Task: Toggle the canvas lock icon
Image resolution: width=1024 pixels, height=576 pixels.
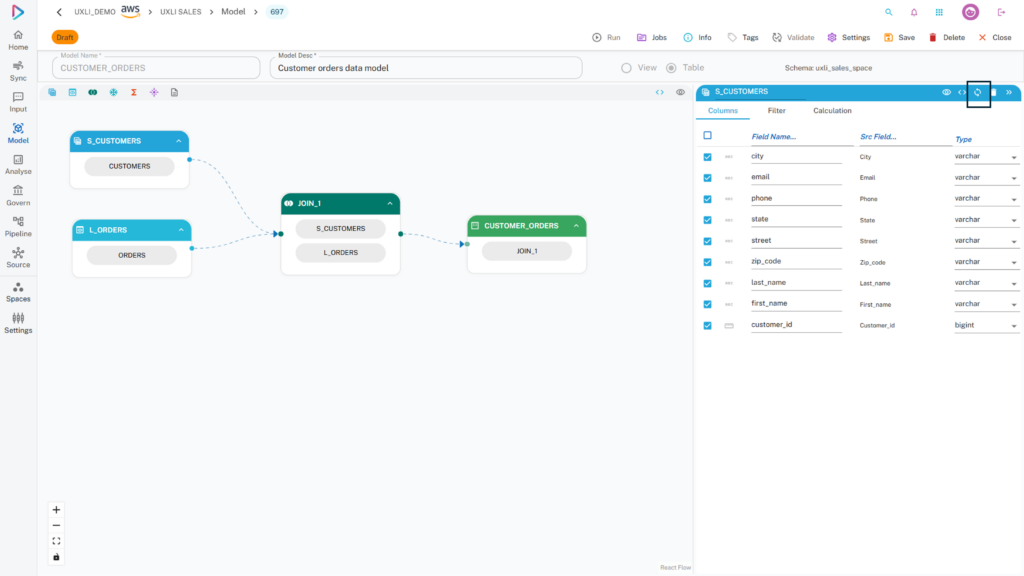Action: coord(56,557)
